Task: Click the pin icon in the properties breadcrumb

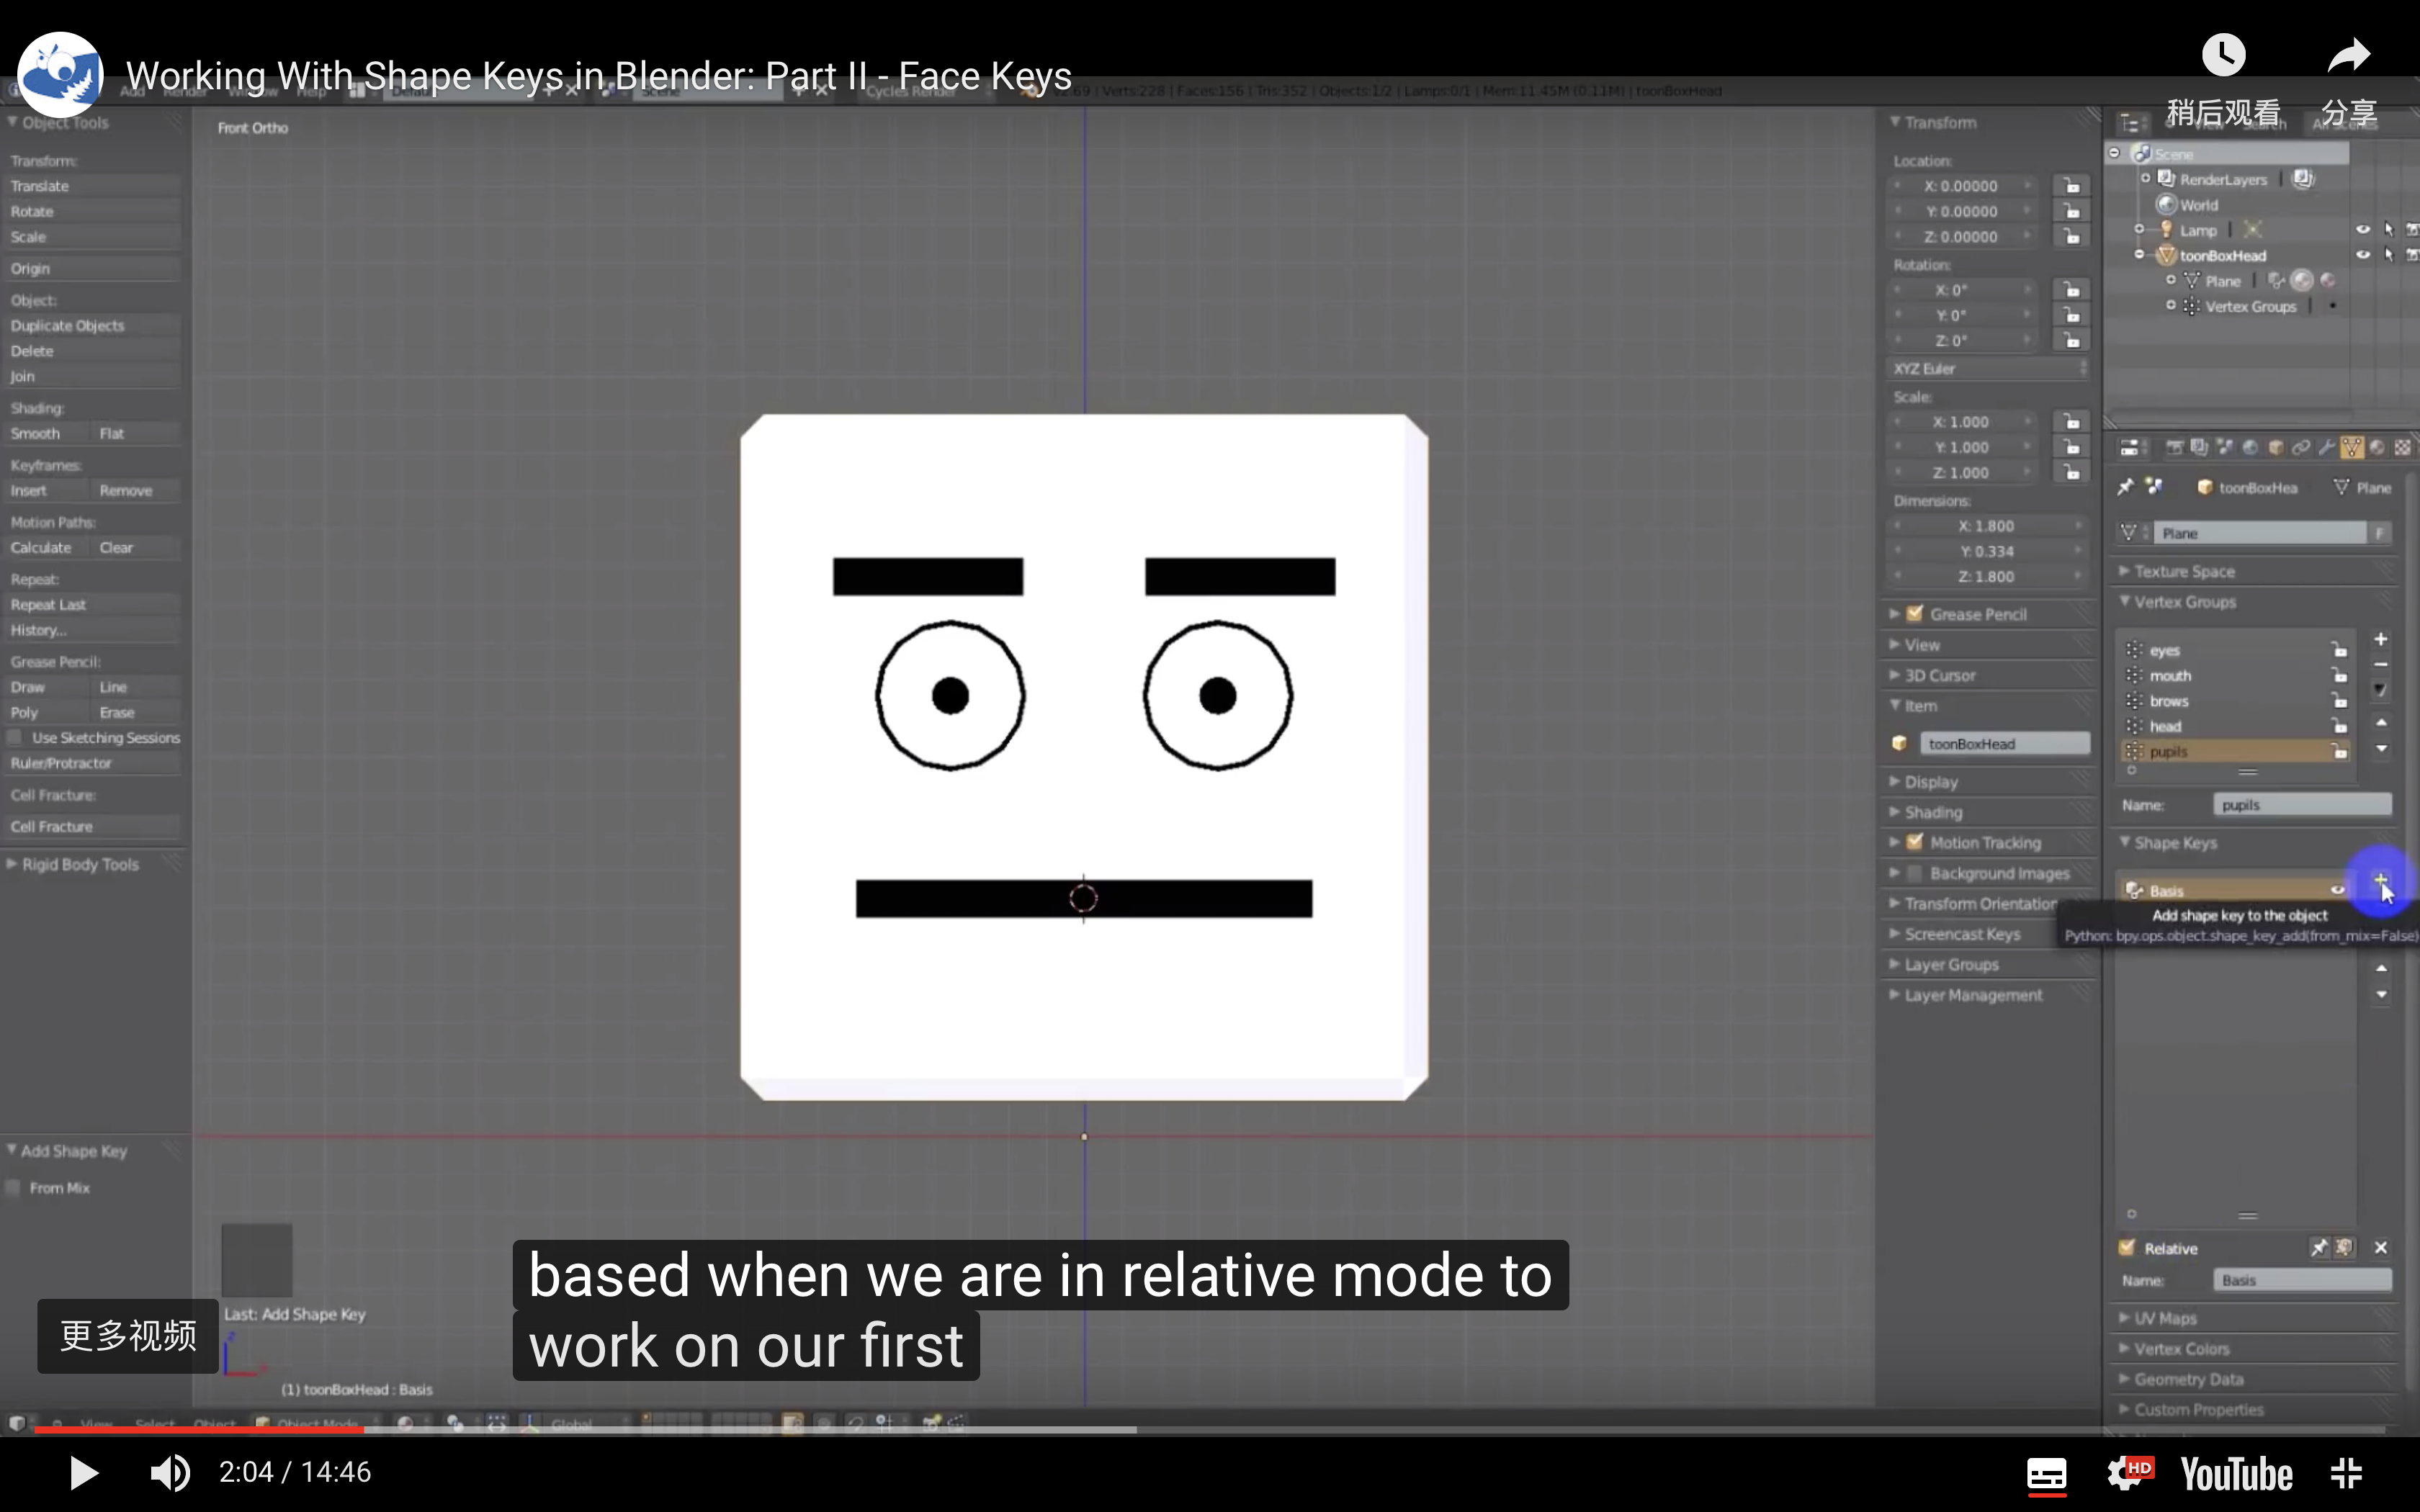Action: (x=2127, y=487)
